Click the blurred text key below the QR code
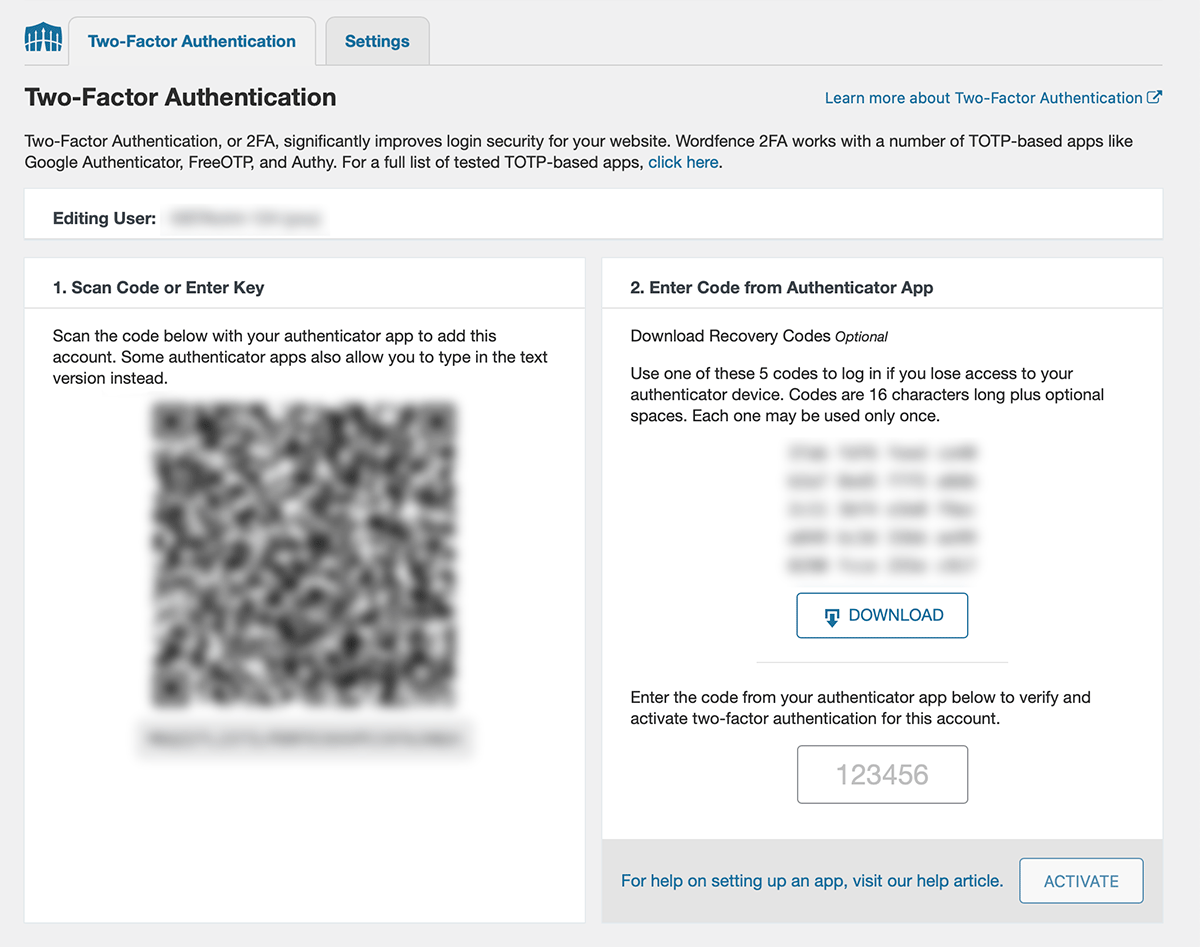This screenshot has height=947, width=1200. point(304,739)
